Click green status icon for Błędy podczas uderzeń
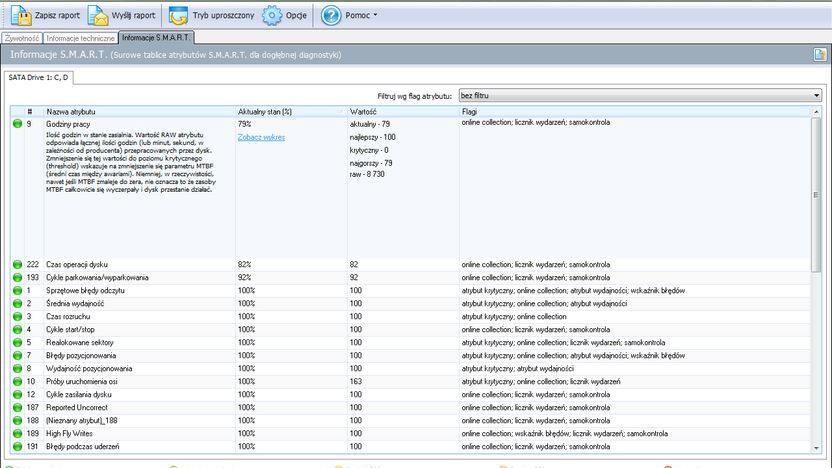Screen dimensions: 832x468 (x=18, y=446)
